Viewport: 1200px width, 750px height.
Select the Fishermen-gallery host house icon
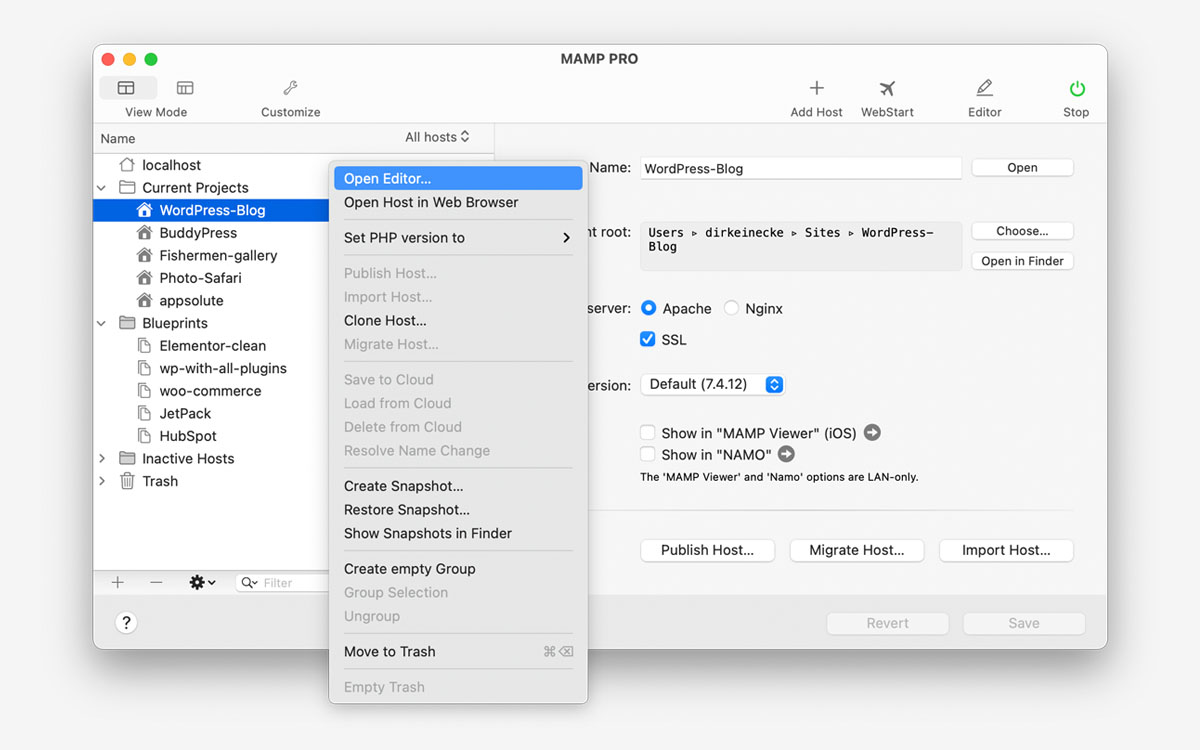click(x=144, y=255)
